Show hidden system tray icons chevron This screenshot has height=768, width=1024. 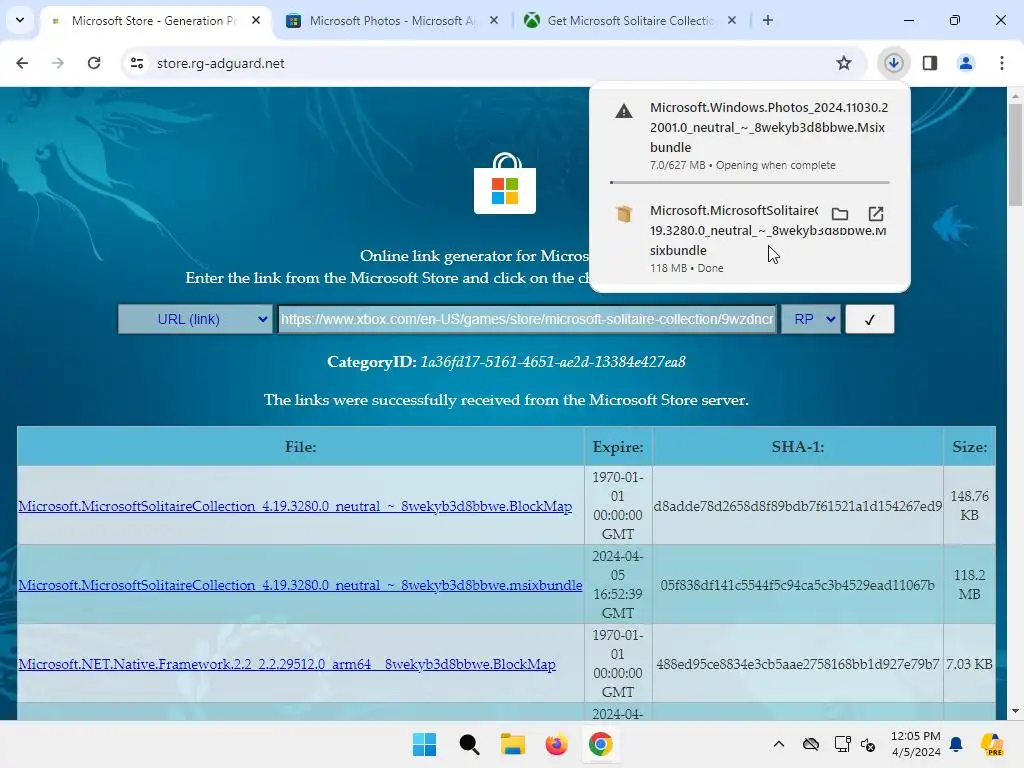[778, 744]
